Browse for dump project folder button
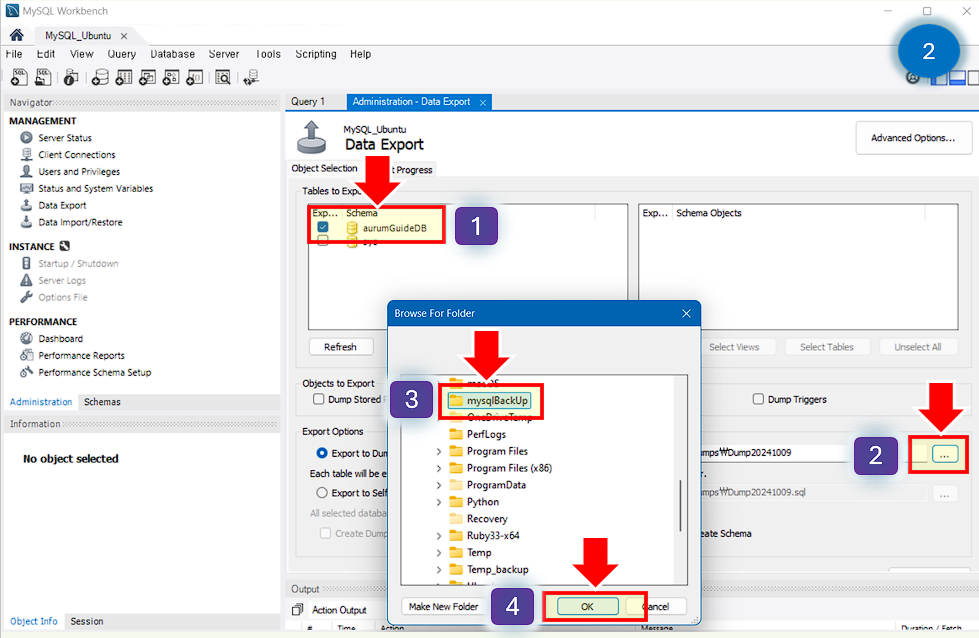This screenshot has width=979, height=638. 944,454
